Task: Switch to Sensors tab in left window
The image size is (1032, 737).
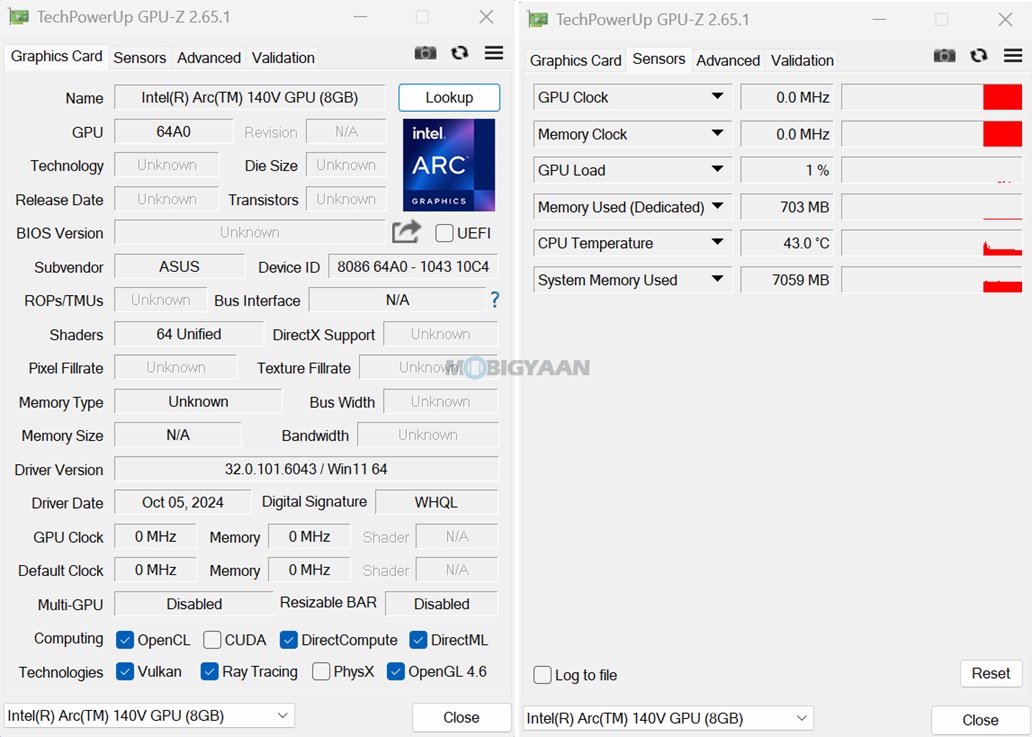Action: pos(140,58)
